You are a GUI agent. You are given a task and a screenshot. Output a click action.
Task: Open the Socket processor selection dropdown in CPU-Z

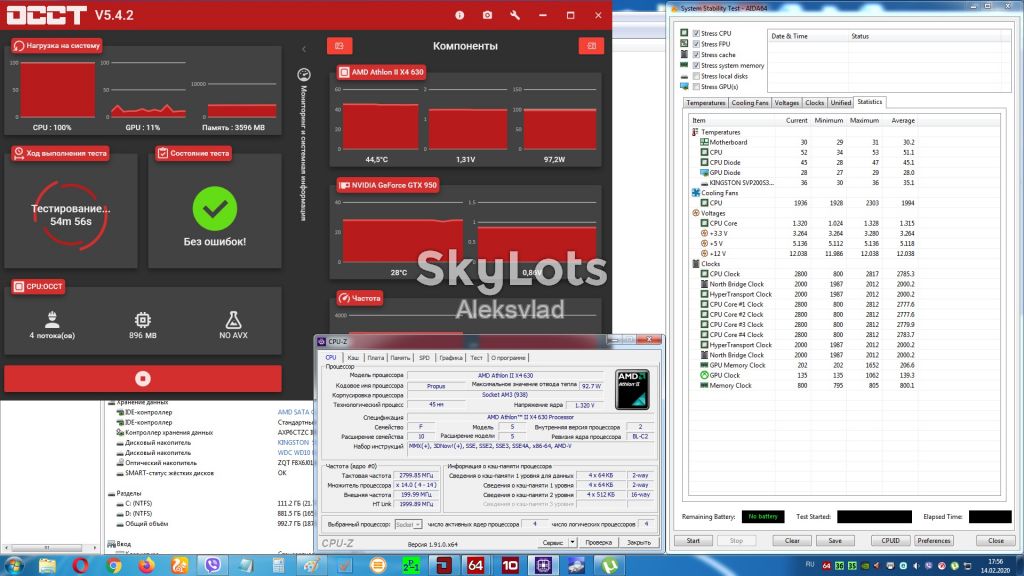(408, 524)
